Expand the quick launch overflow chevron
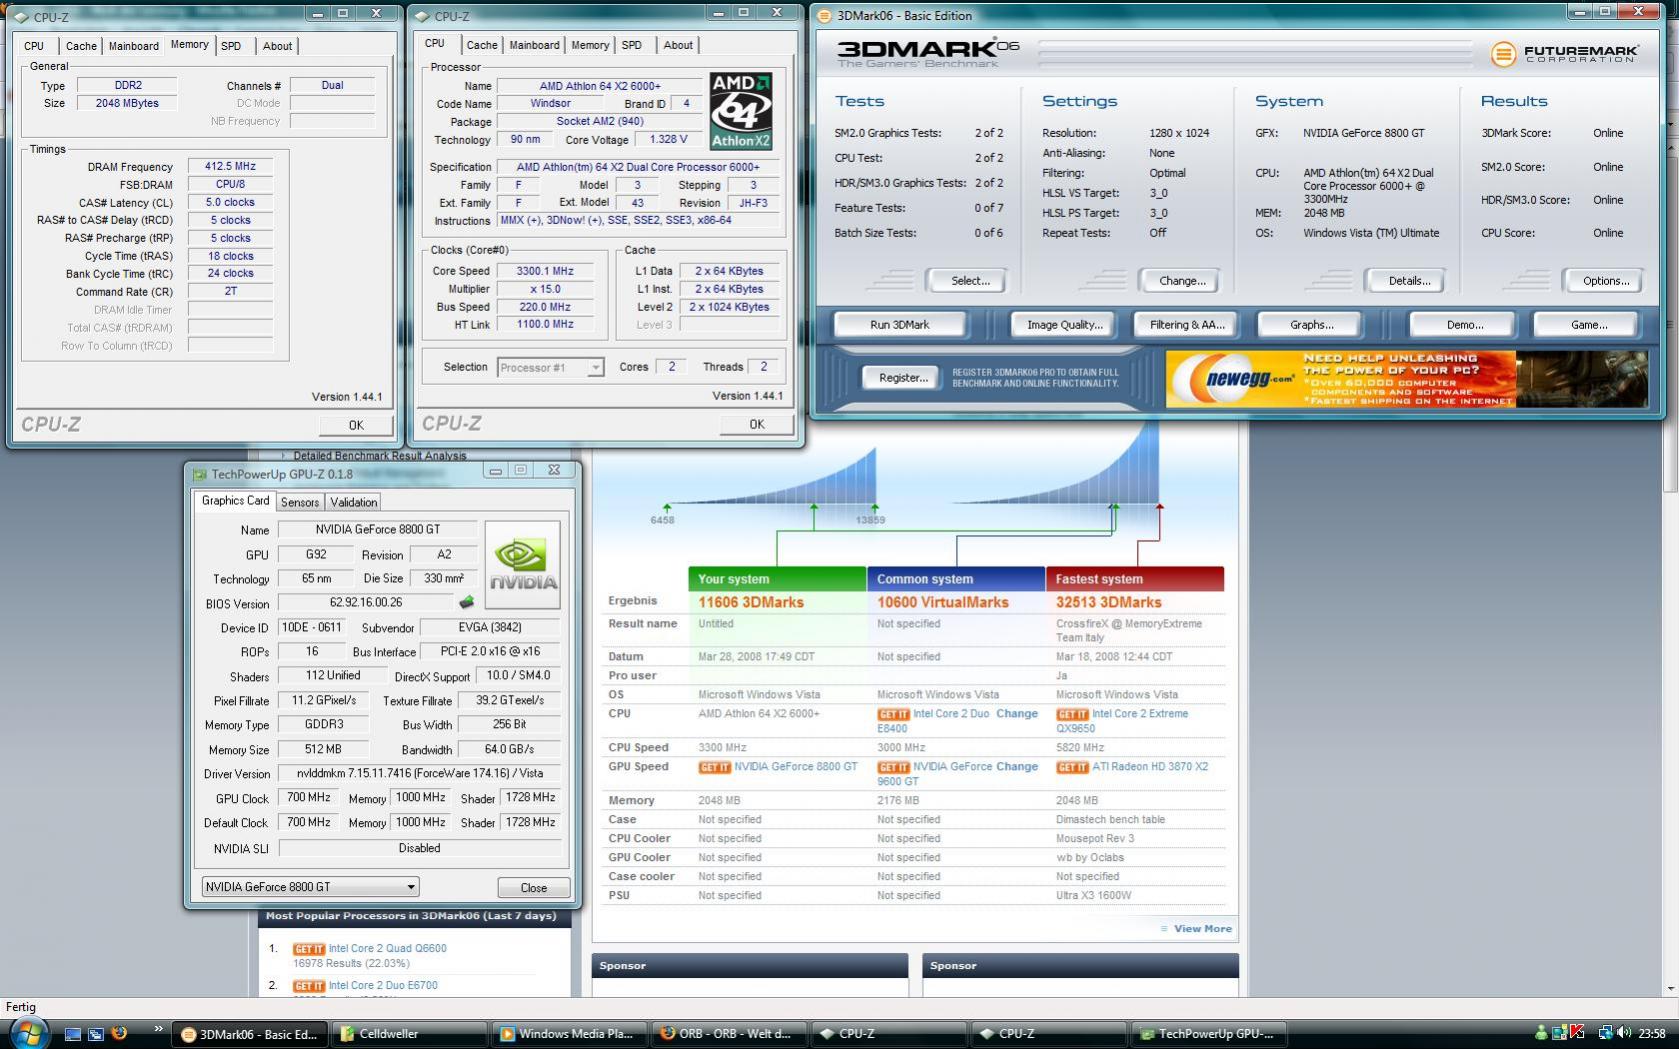This screenshot has height=1049, width=1679. point(158,1029)
